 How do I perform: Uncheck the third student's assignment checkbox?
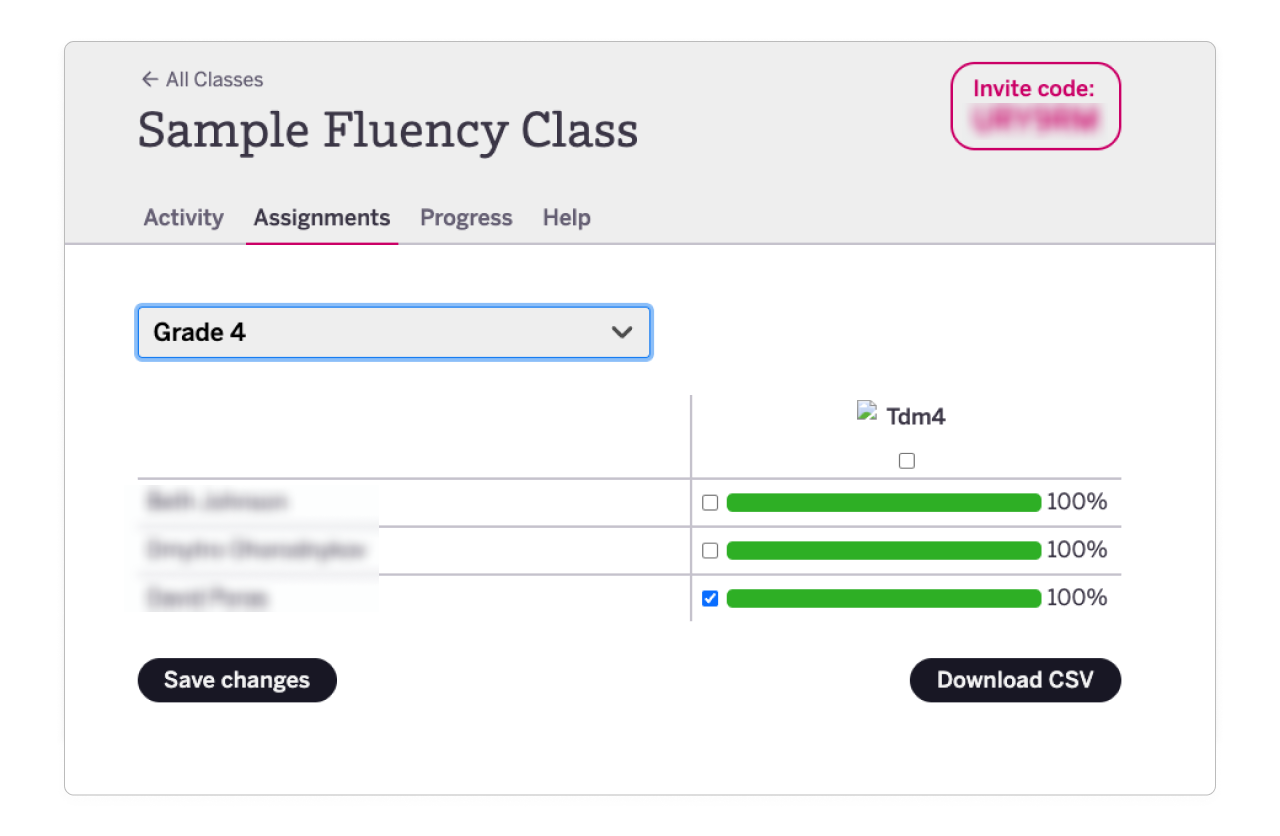[710, 598]
